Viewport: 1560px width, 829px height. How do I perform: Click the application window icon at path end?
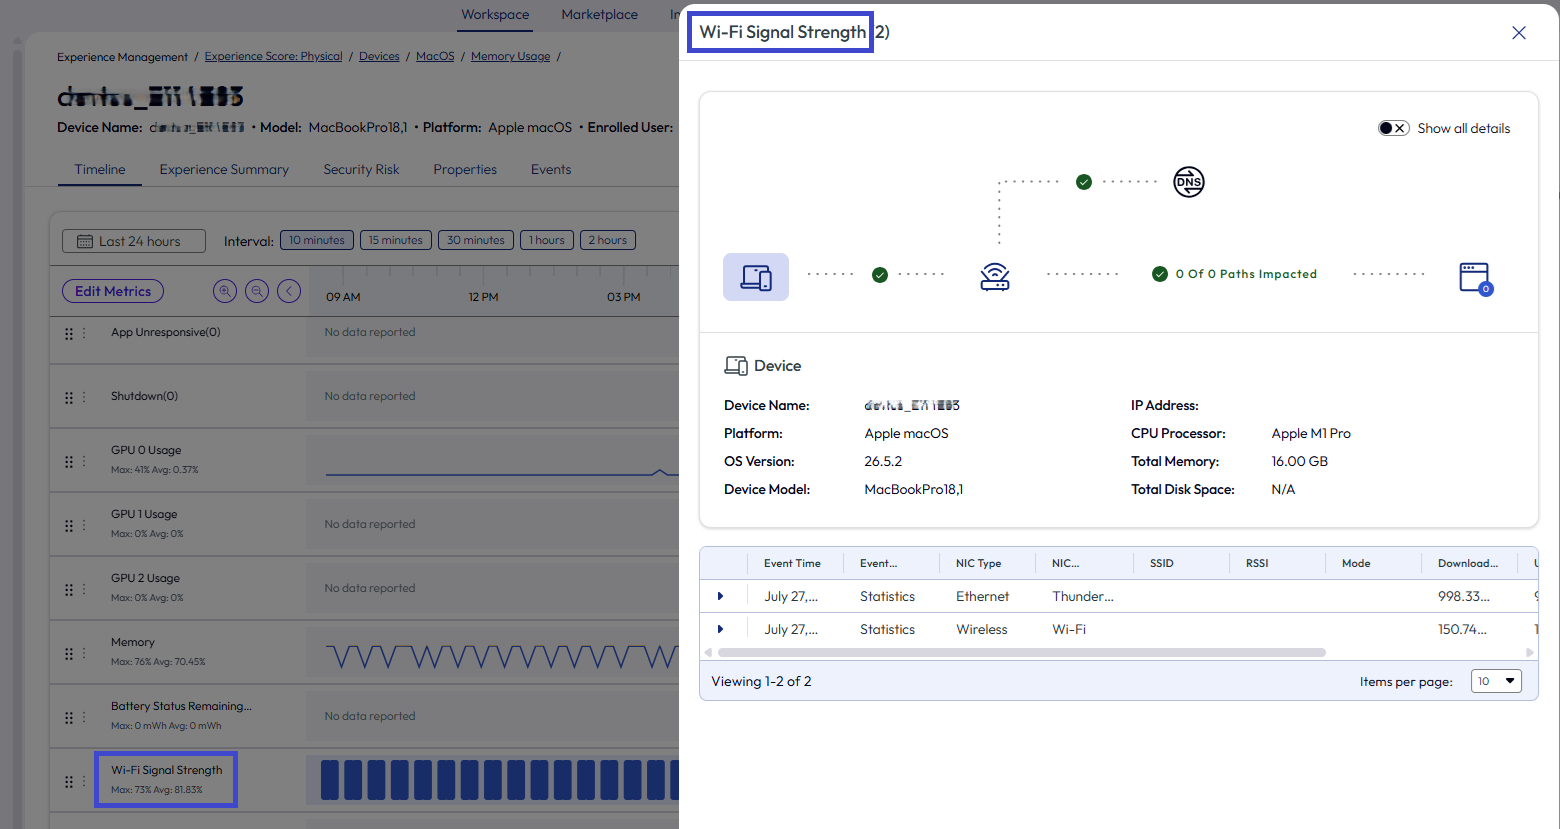pyautogui.click(x=1475, y=278)
